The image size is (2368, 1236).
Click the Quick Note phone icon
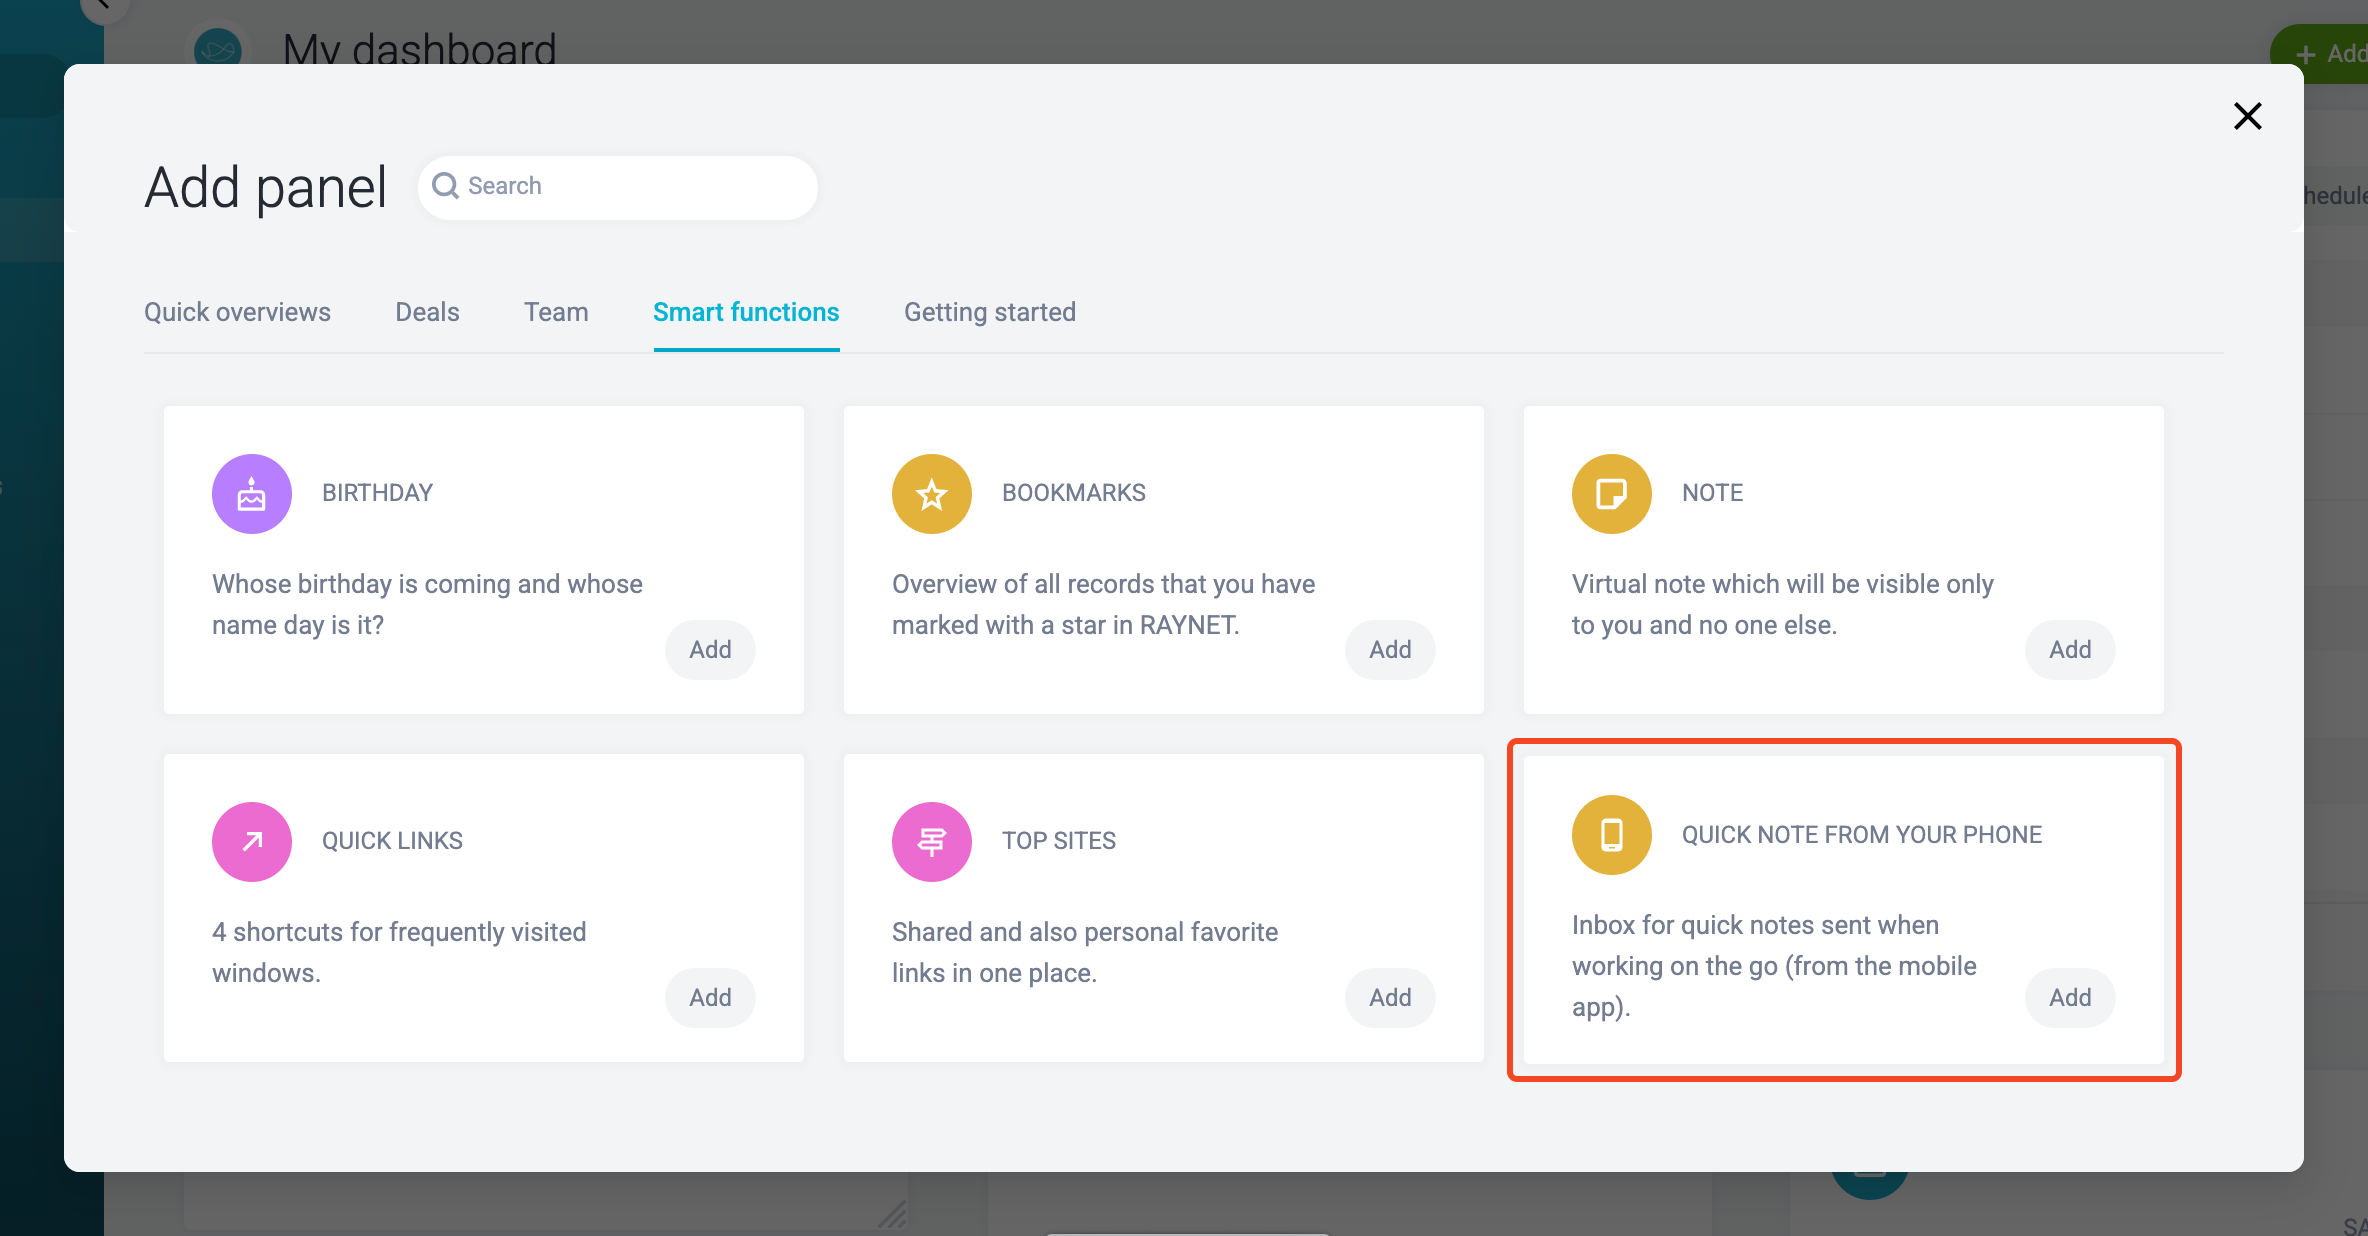pos(1612,835)
